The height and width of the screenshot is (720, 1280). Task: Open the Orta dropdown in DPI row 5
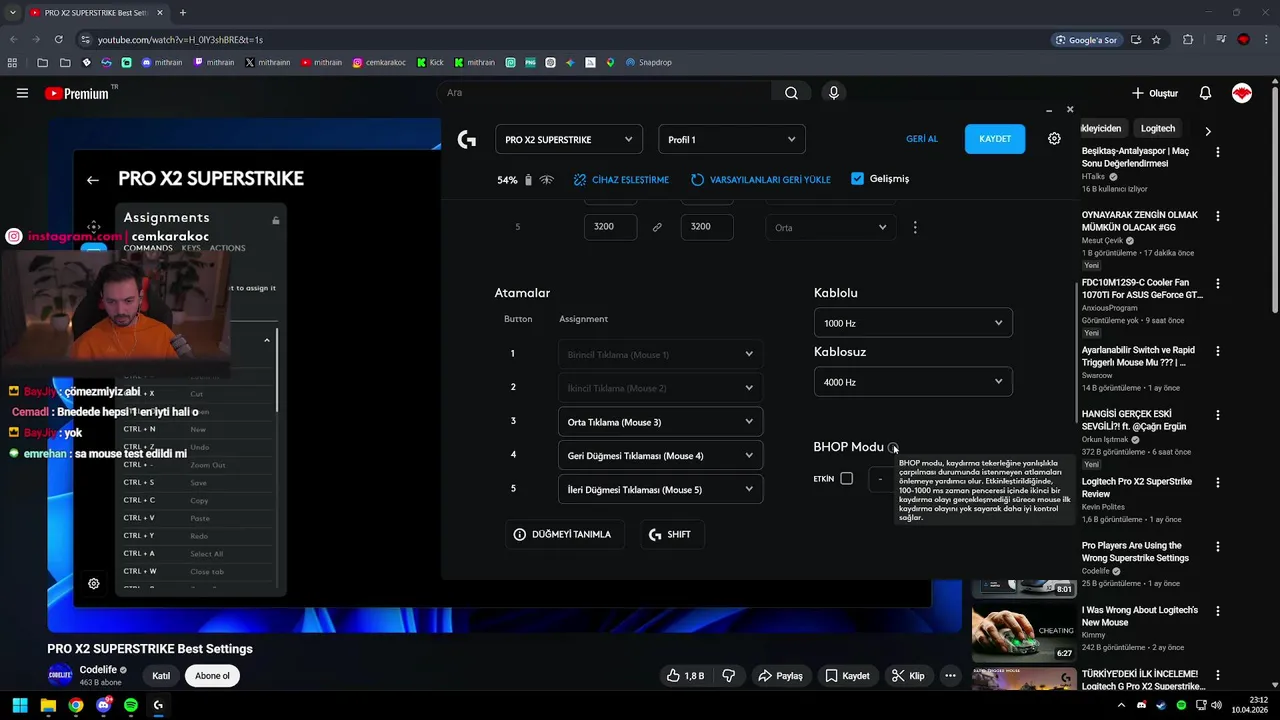(831, 227)
